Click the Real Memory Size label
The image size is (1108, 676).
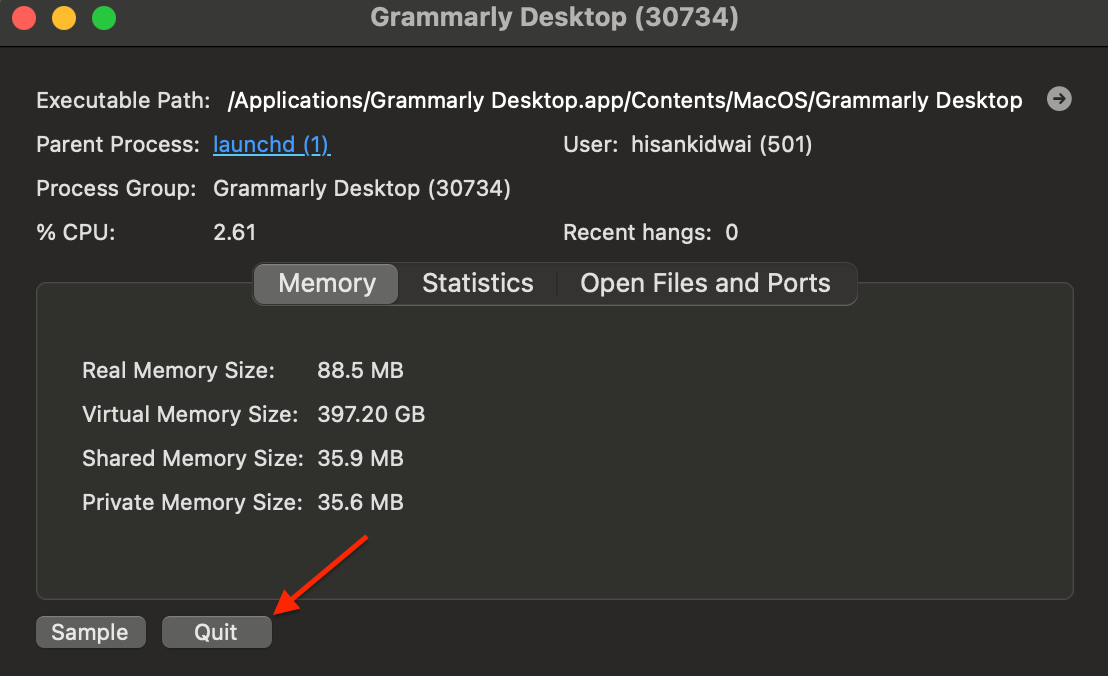(178, 370)
